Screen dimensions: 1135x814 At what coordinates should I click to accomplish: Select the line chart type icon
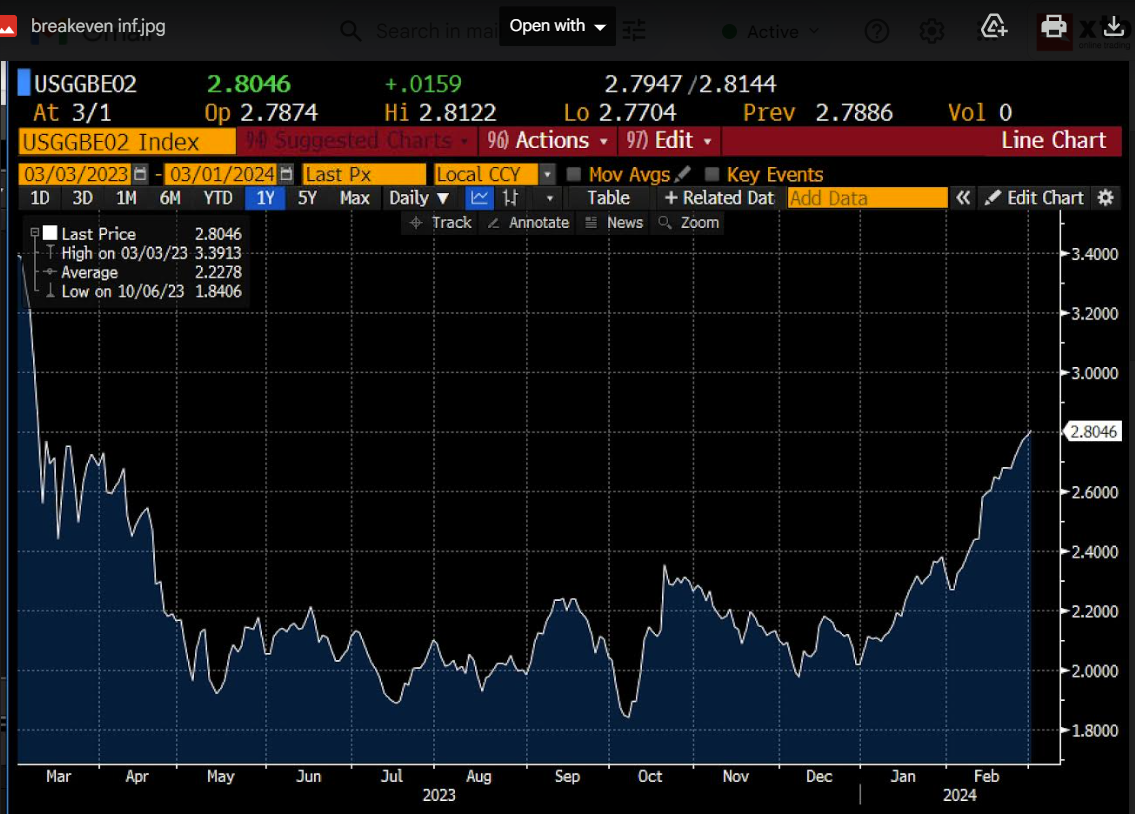tap(480, 198)
